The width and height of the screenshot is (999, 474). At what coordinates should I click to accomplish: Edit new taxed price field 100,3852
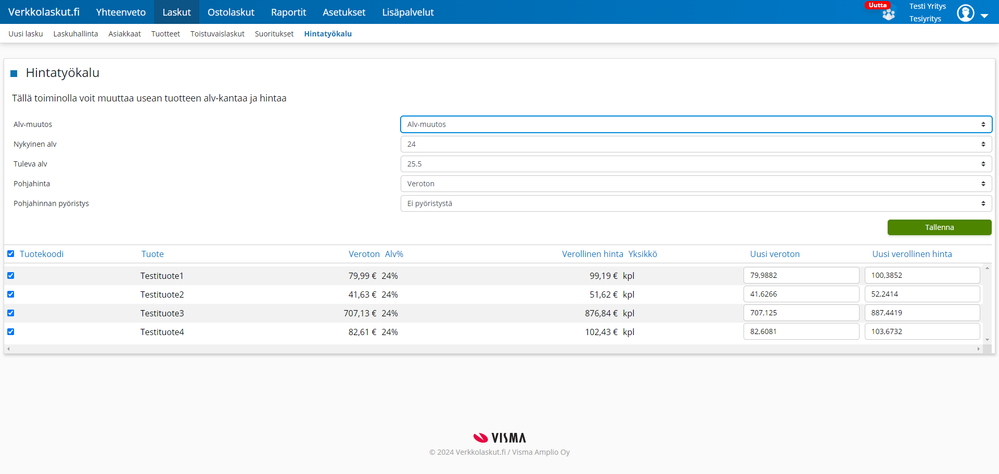(x=922, y=276)
